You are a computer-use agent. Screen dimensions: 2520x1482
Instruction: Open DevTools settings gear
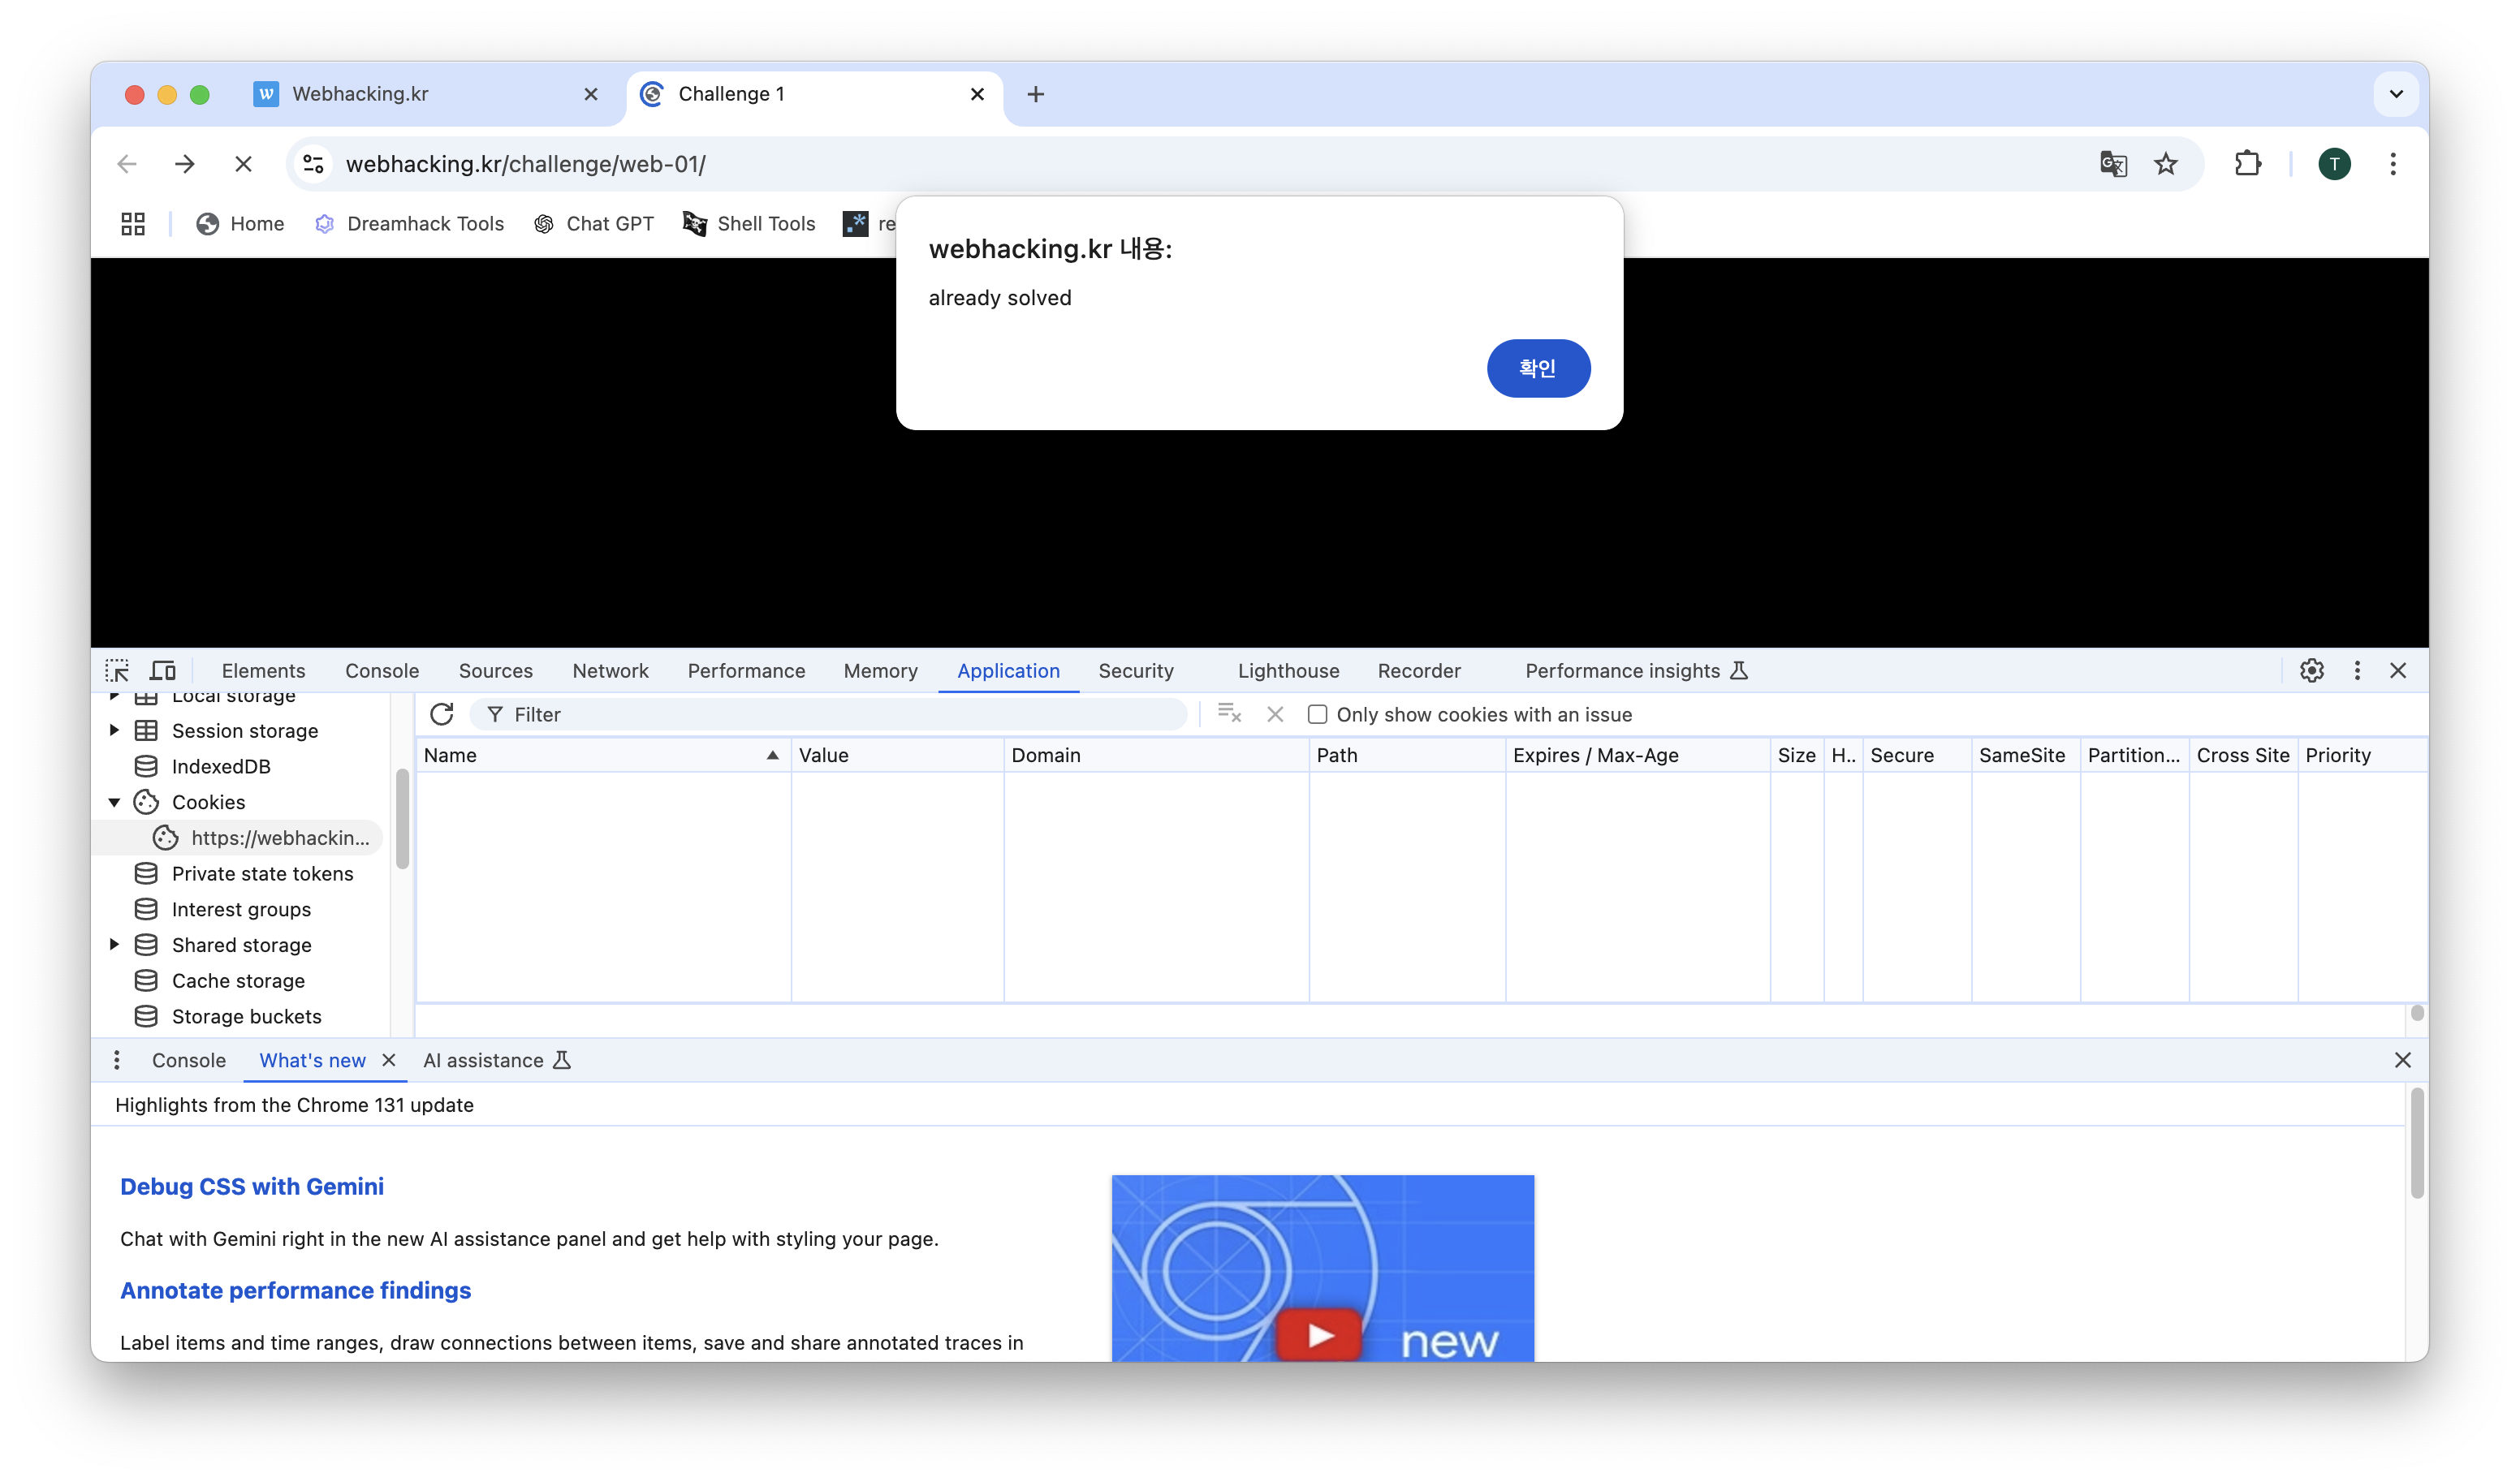[2311, 670]
